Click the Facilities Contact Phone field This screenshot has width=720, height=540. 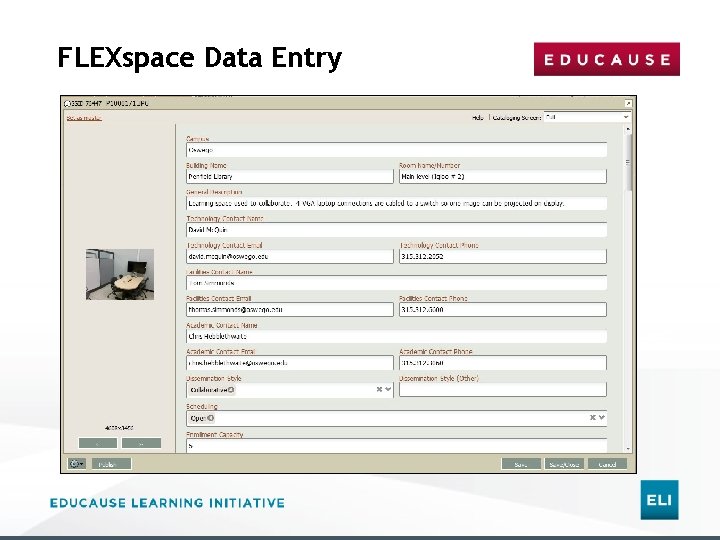503,309
